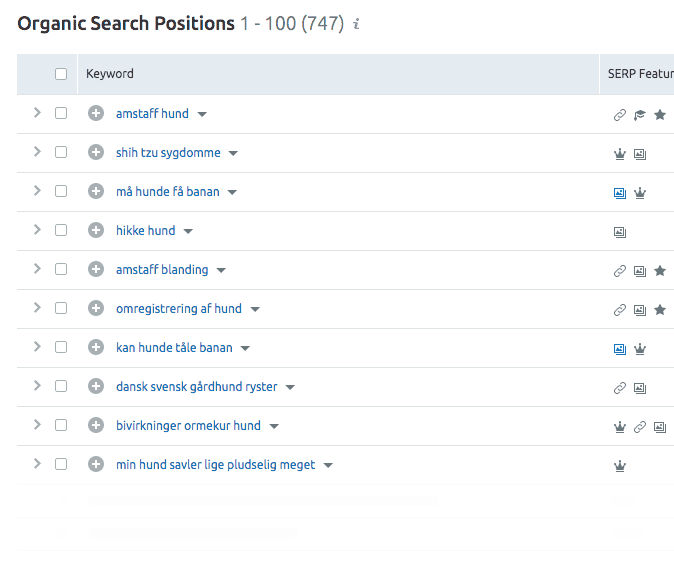Click plus icon next to amstaff hund

[x=96, y=113]
